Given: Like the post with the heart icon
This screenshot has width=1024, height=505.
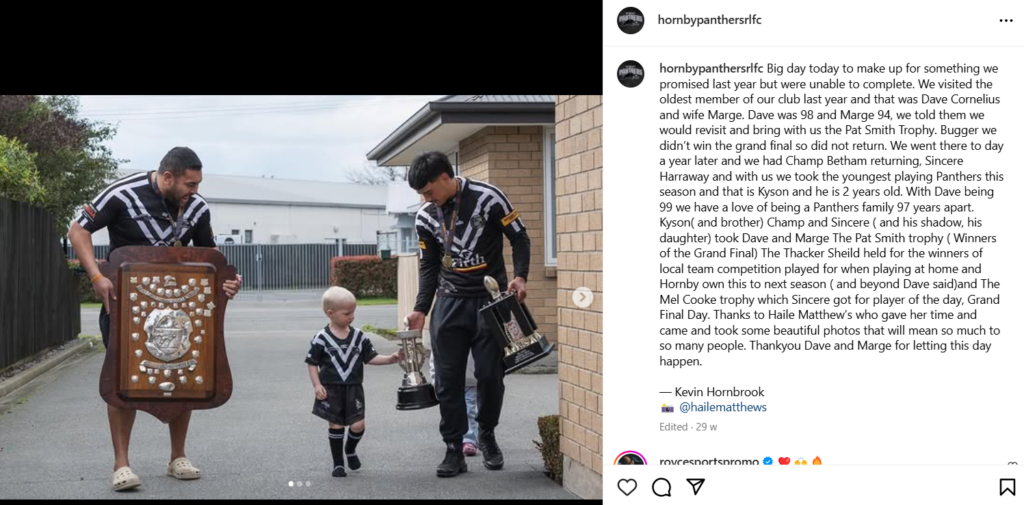Looking at the screenshot, I should [x=627, y=487].
